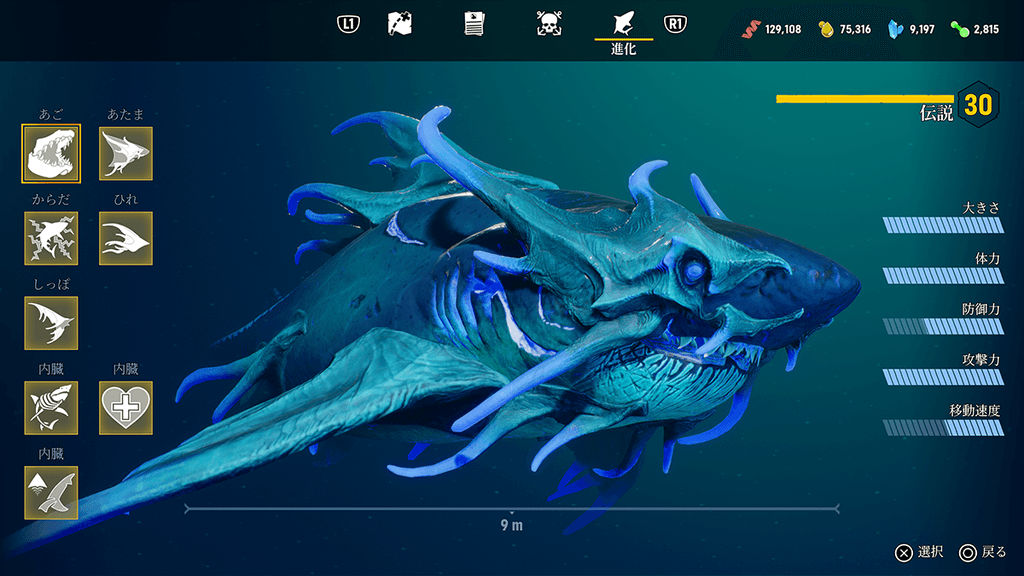This screenshot has height=576, width=1024.
Task: Switch to the skull and crossbones tab
Action: [549, 23]
